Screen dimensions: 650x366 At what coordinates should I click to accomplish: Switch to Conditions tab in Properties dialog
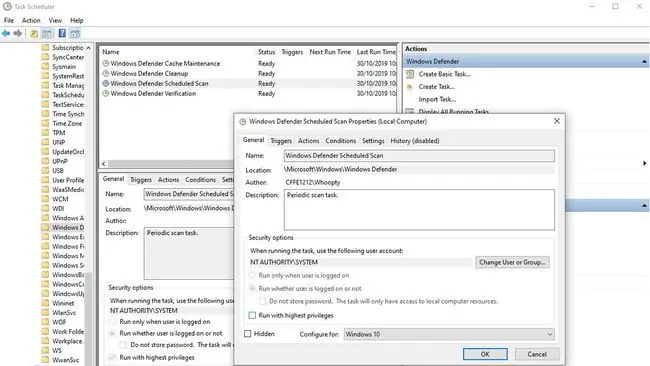340,141
